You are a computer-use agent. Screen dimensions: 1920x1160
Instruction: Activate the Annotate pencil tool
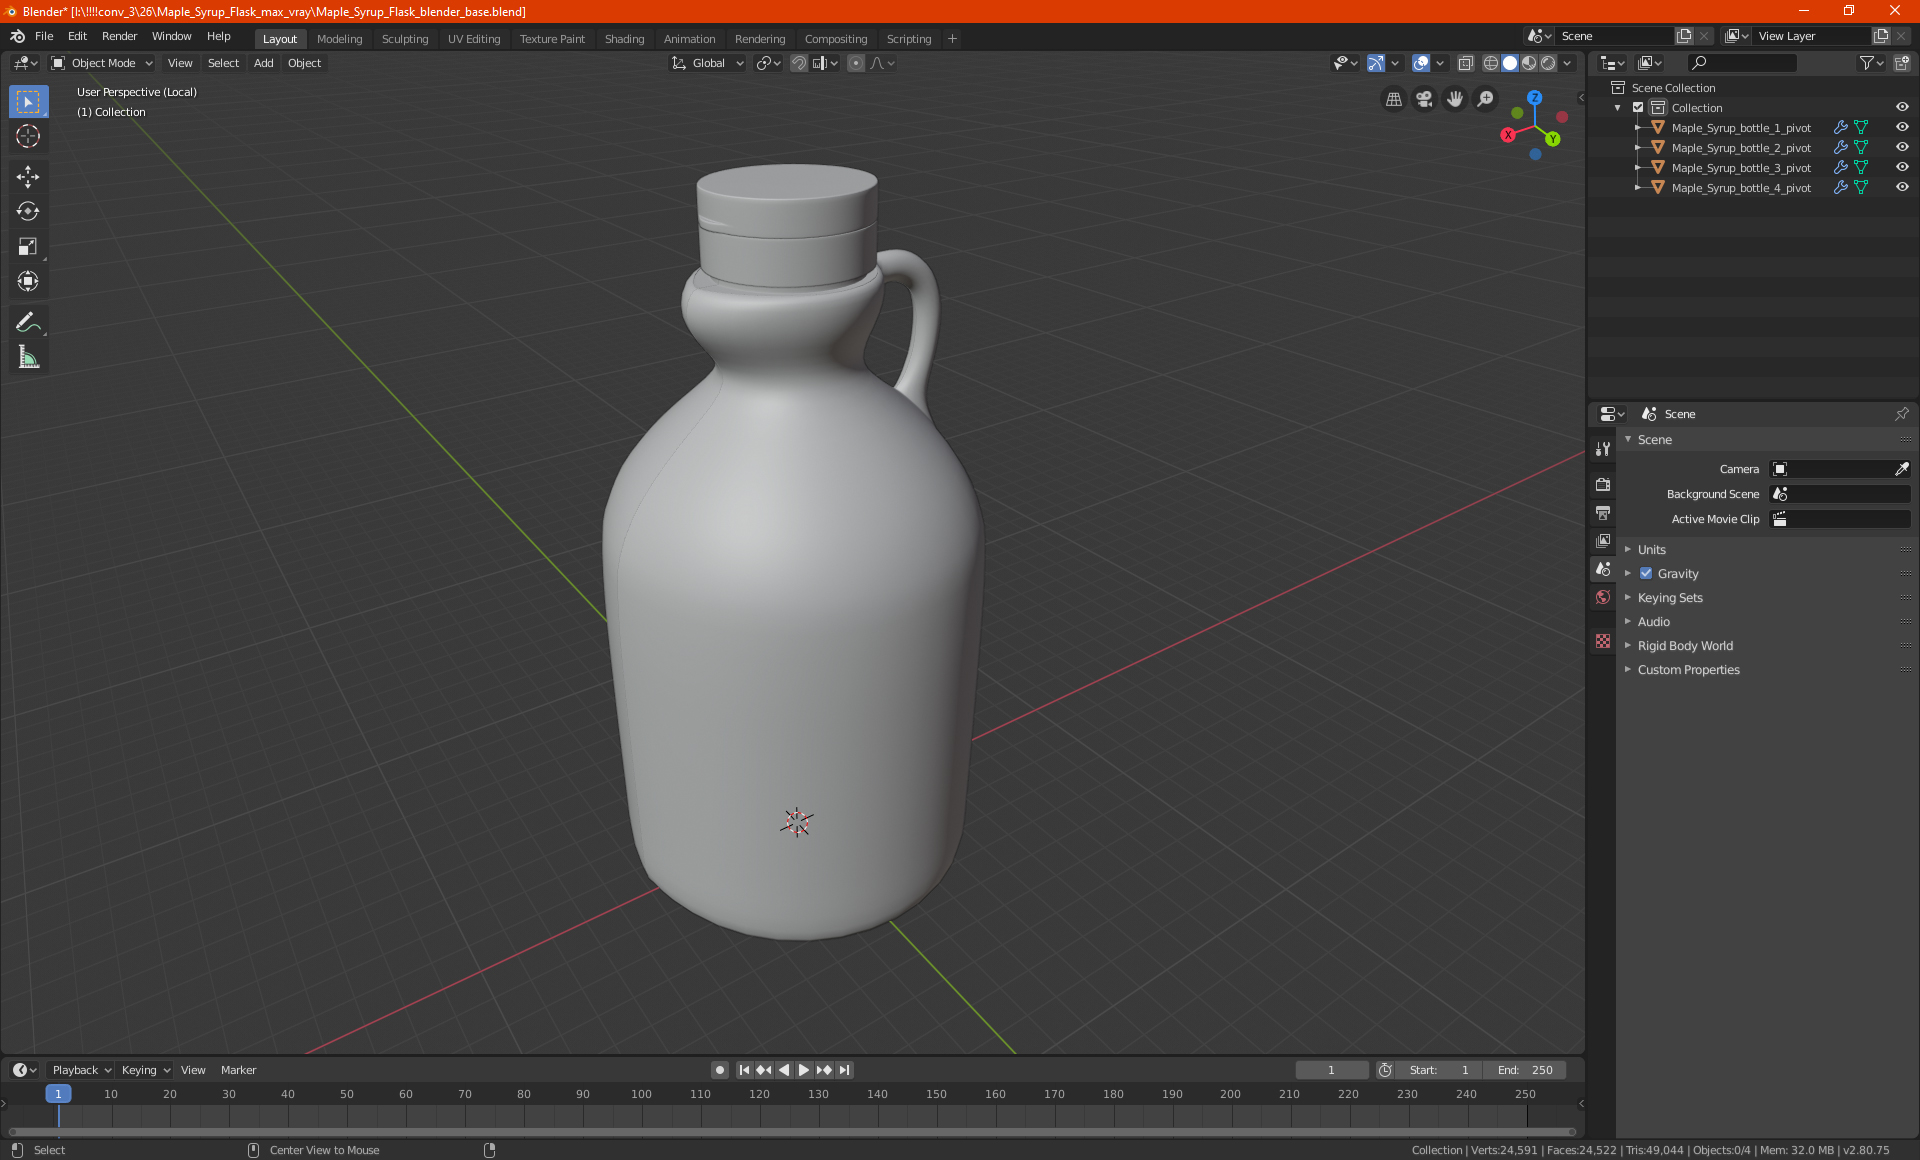[x=28, y=322]
